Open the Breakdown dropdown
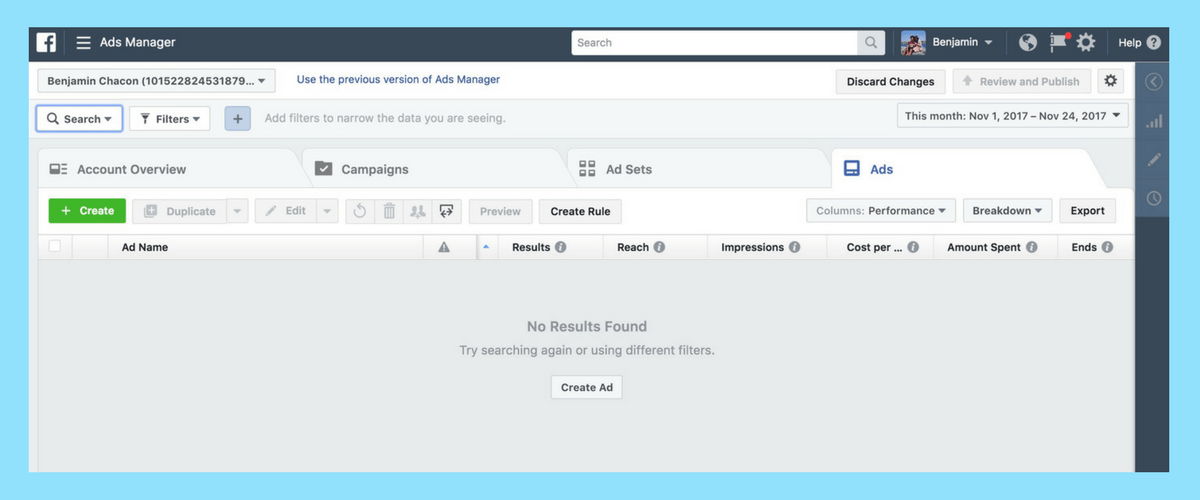Image resolution: width=1200 pixels, height=500 pixels. tap(1007, 211)
